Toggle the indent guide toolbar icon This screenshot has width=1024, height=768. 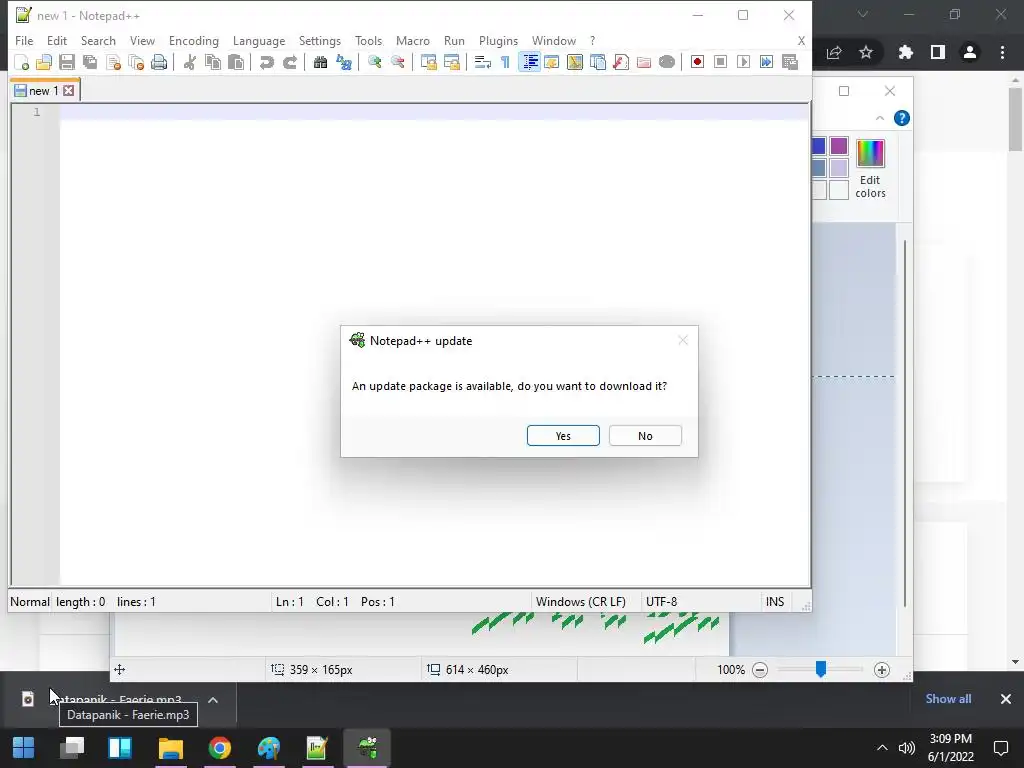pyautogui.click(x=530, y=62)
